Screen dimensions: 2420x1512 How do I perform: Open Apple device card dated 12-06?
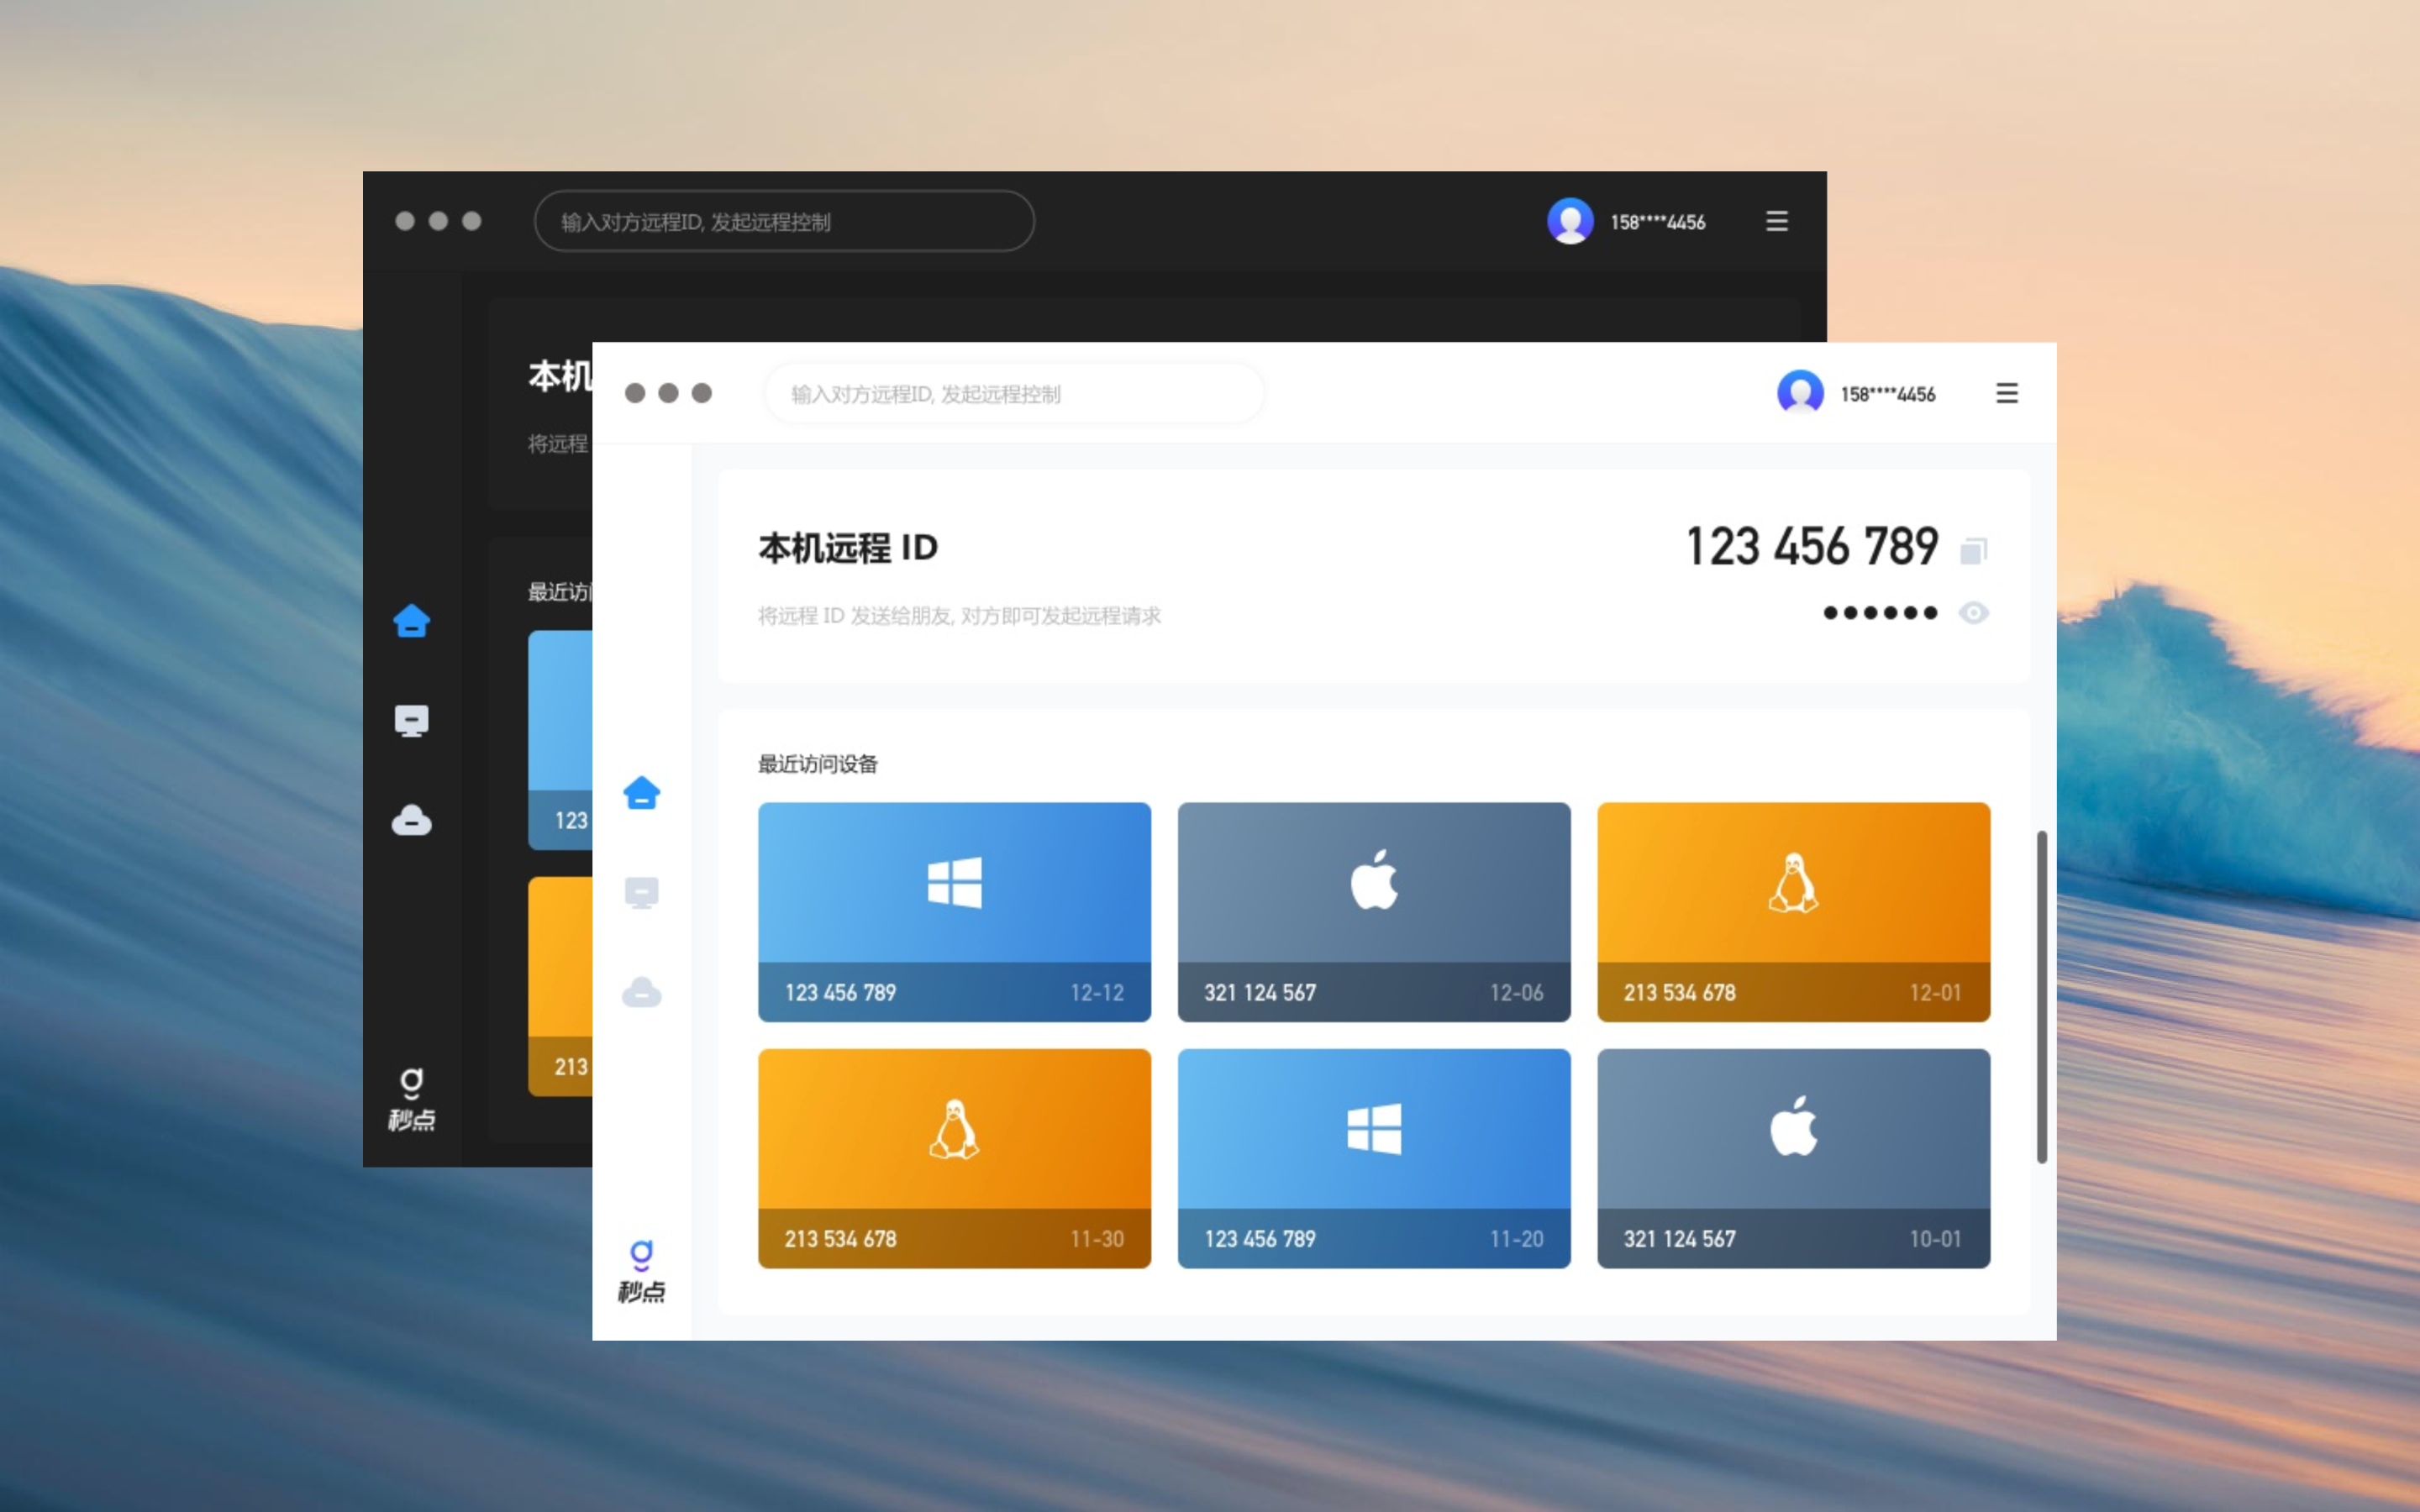1374,912
